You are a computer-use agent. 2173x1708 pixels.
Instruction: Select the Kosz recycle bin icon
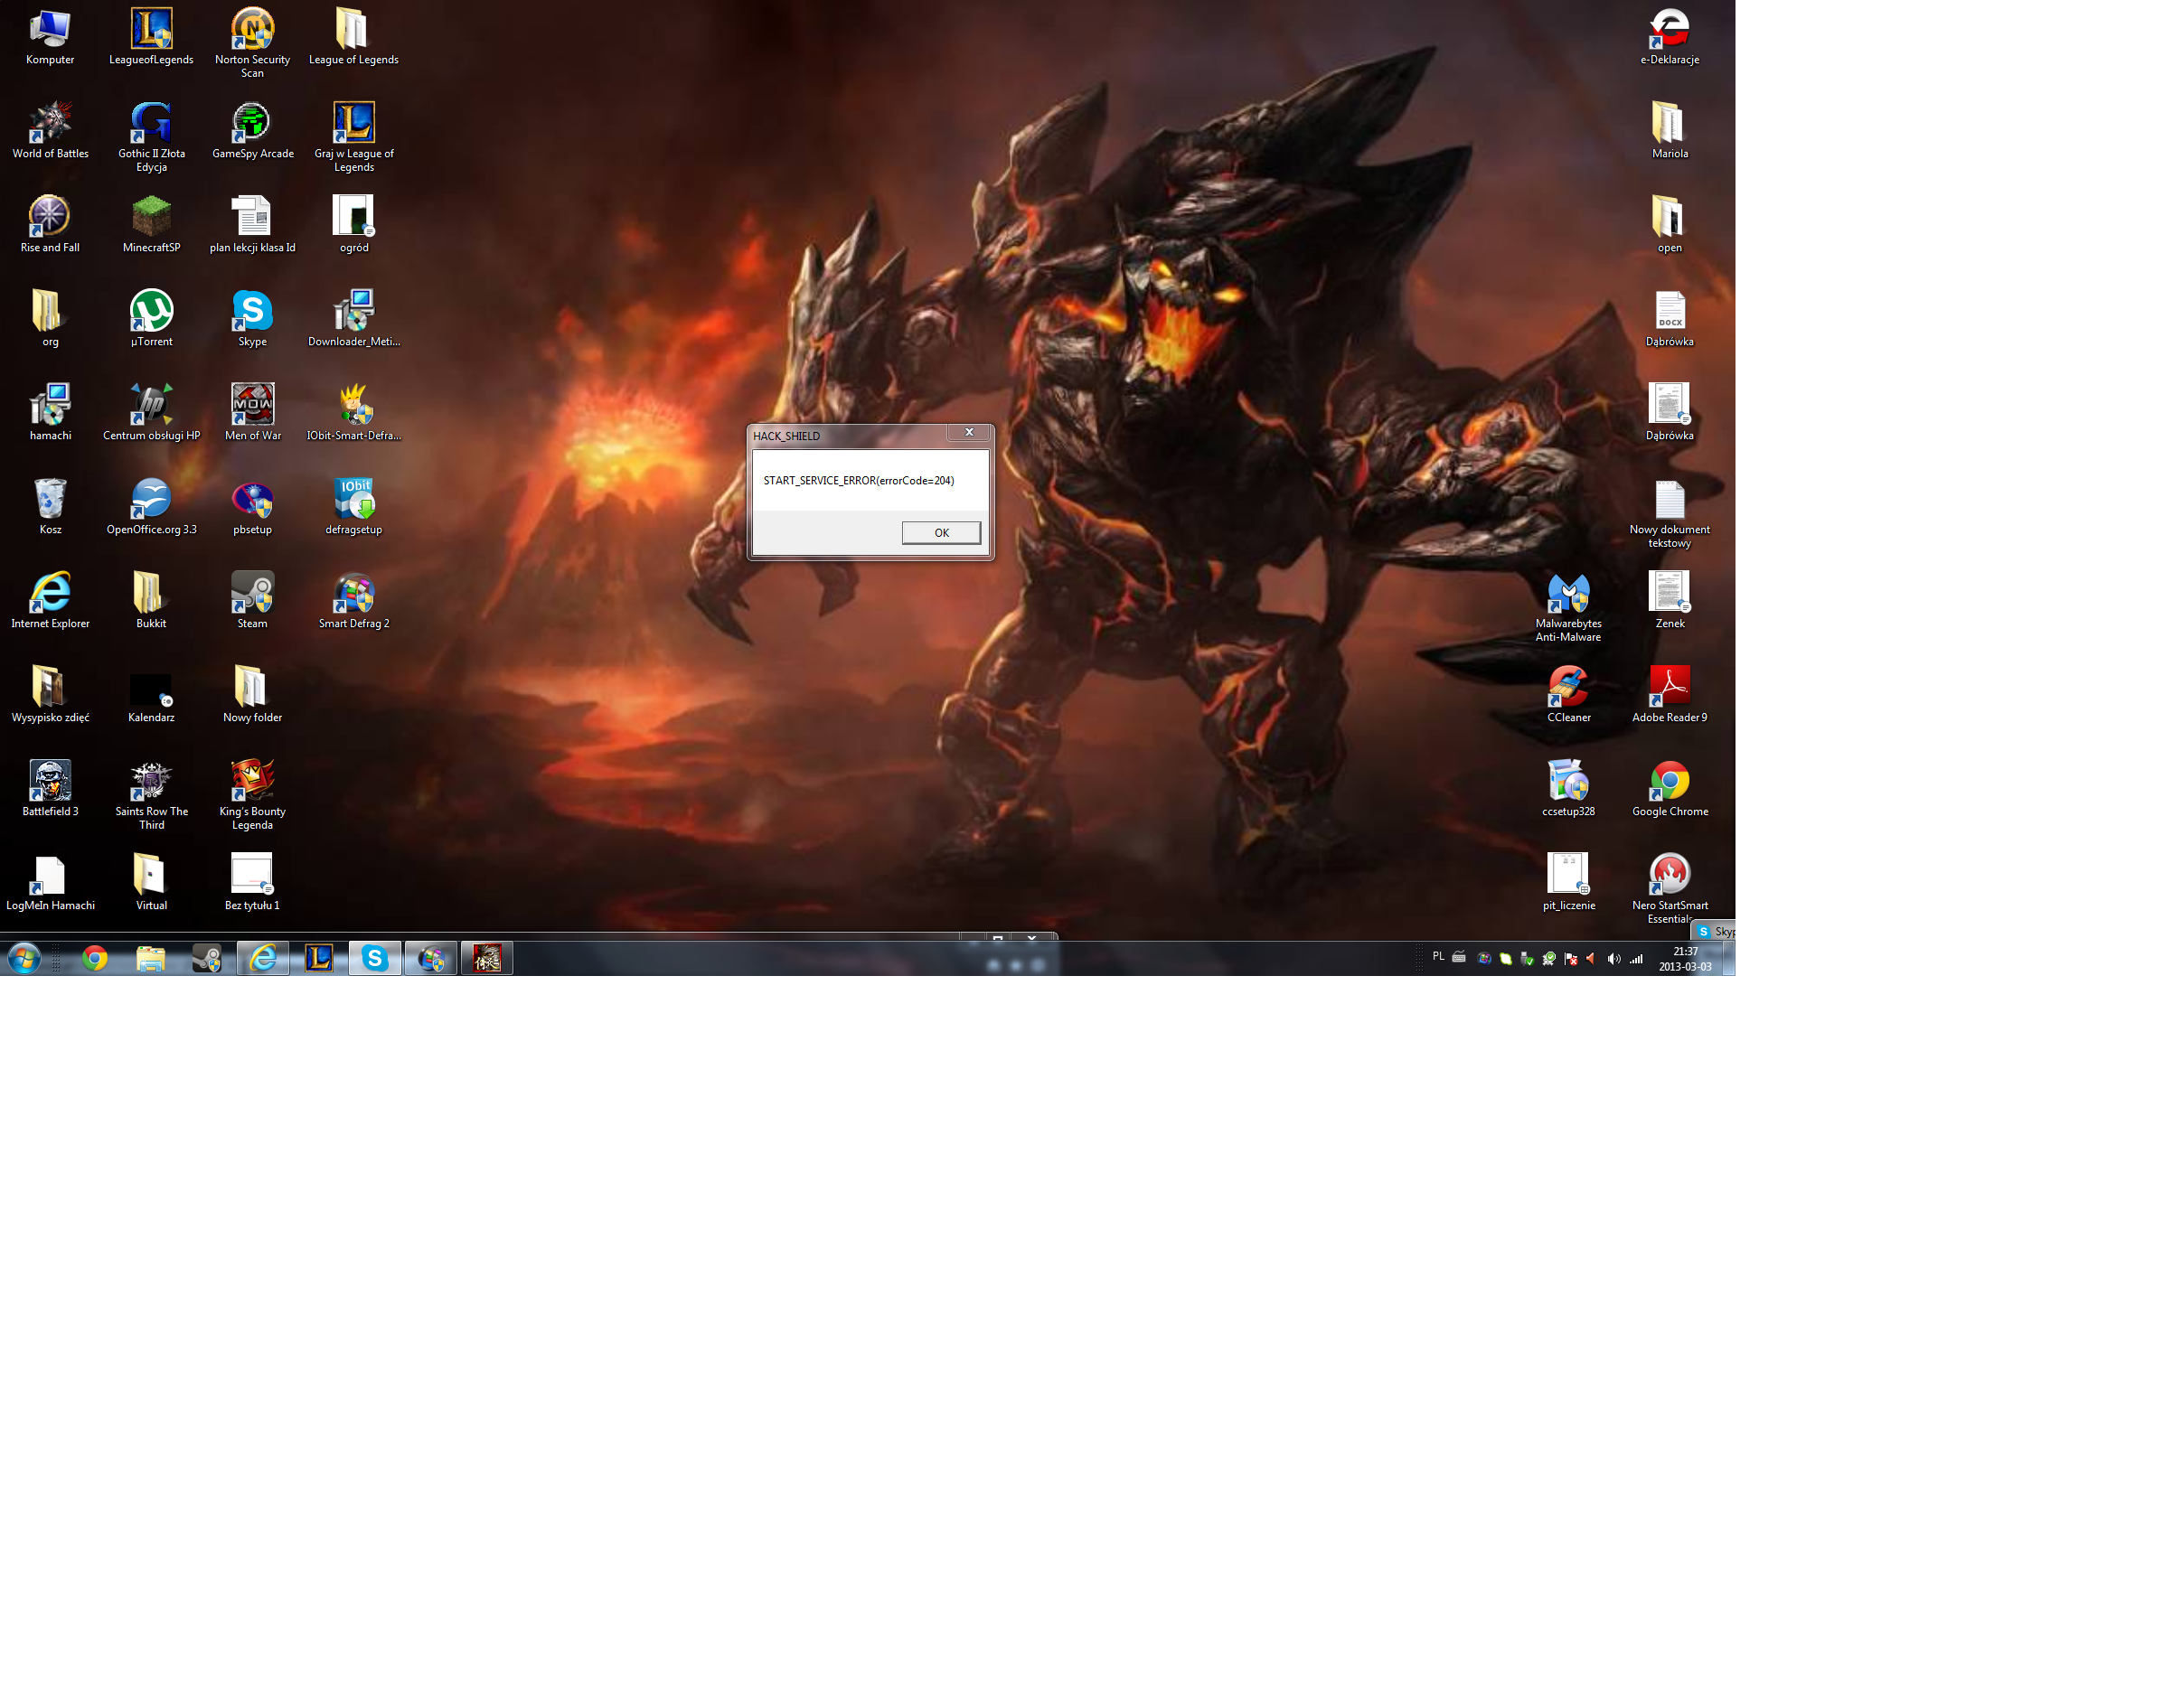pyautogui.click(x=50, y=507)
